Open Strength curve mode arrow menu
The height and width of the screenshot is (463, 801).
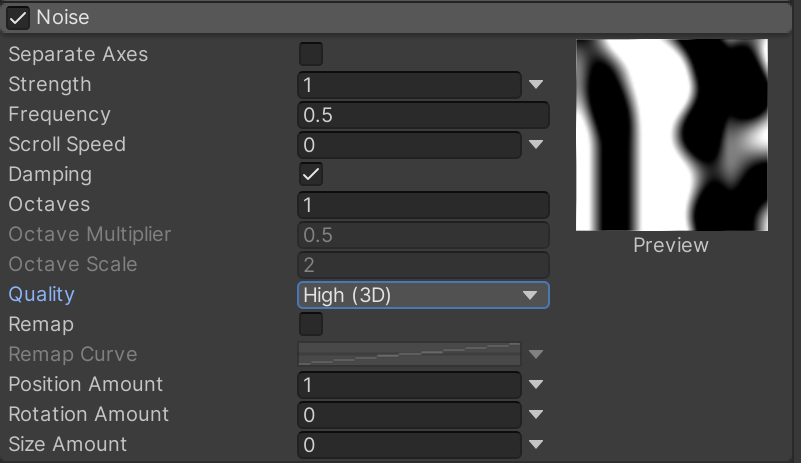536,85
